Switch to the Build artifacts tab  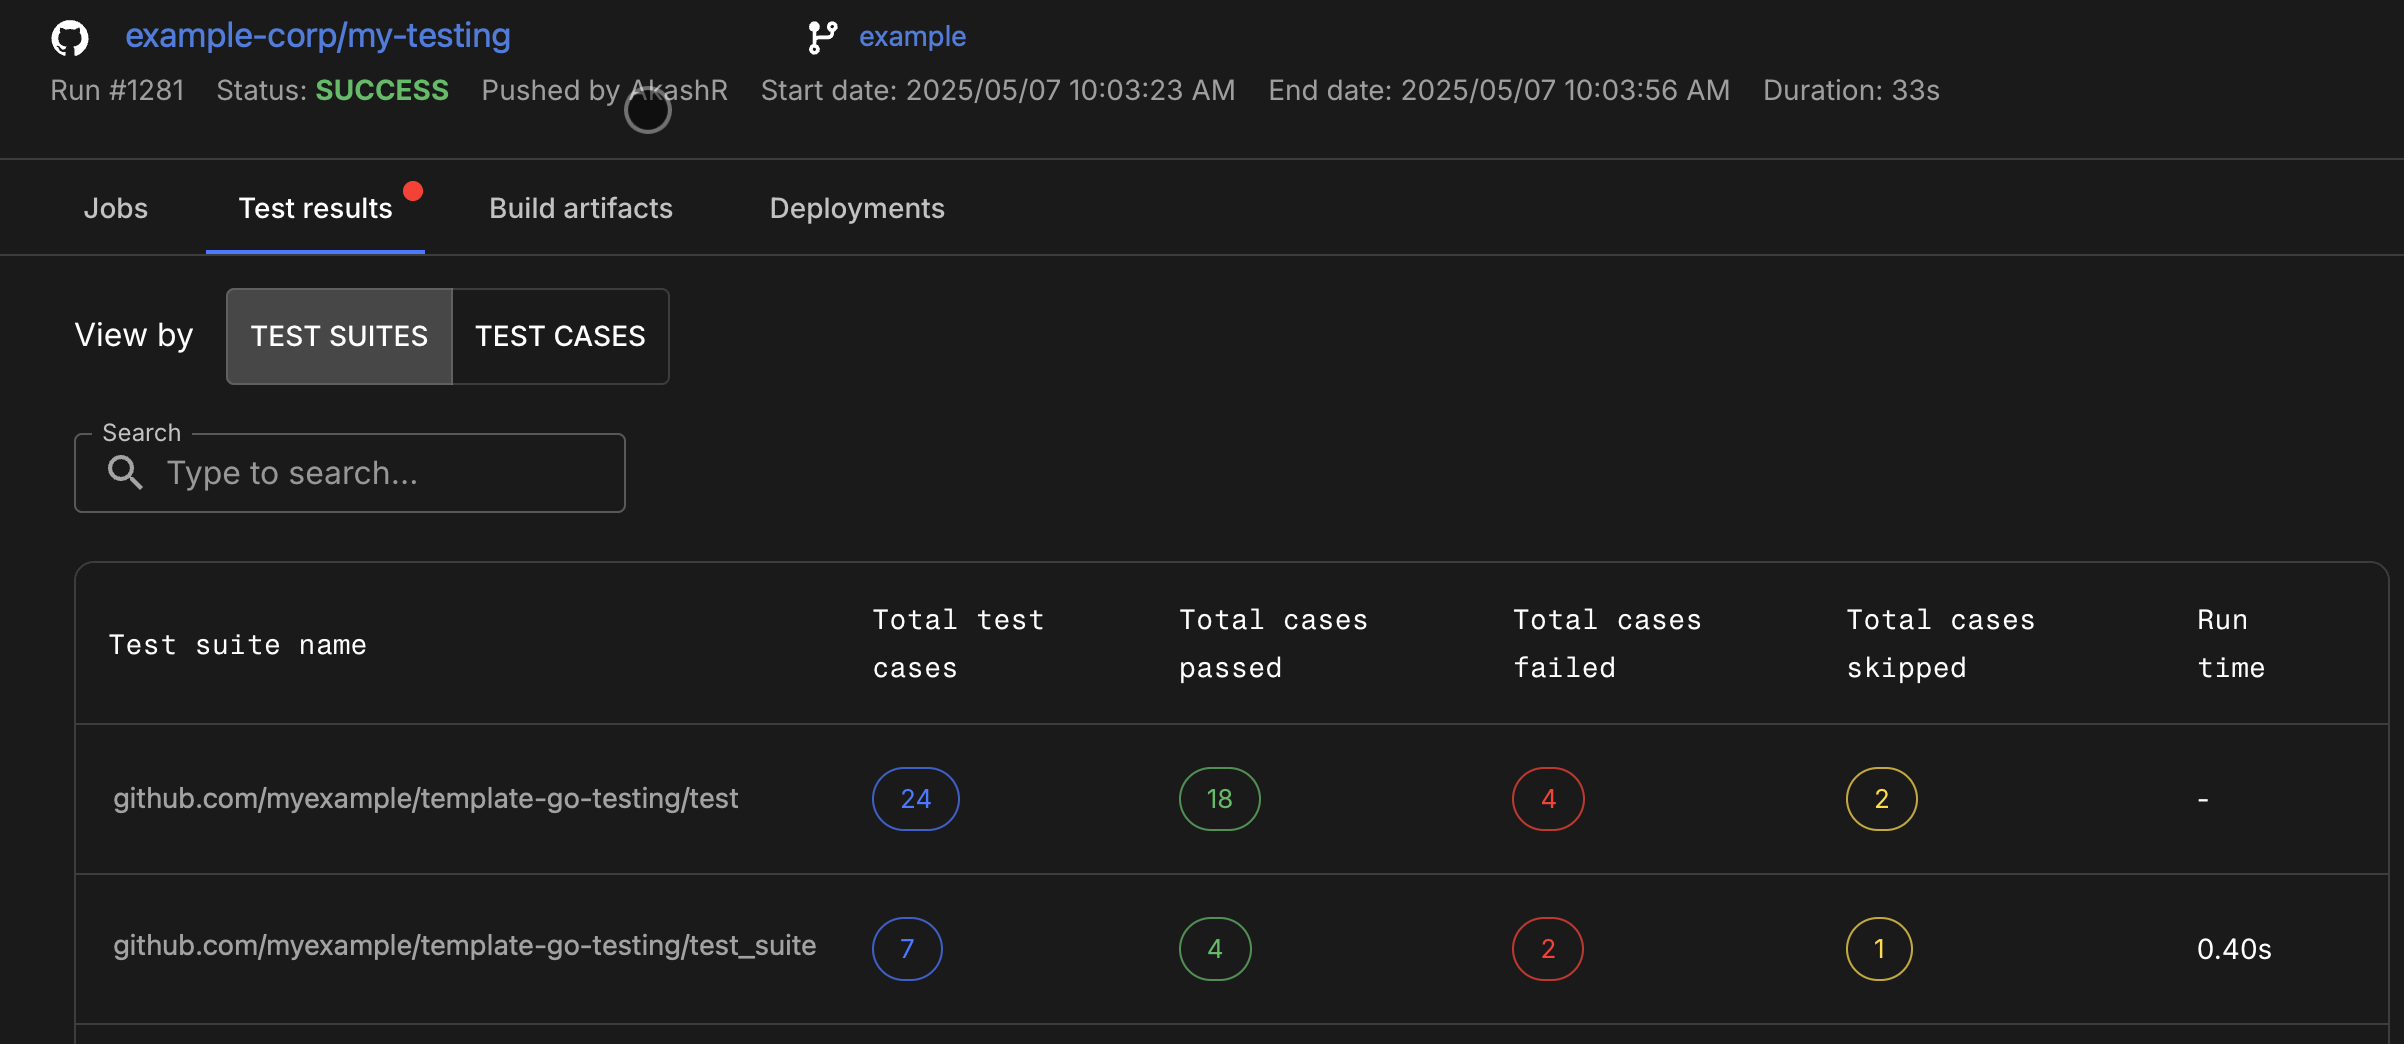580,208
